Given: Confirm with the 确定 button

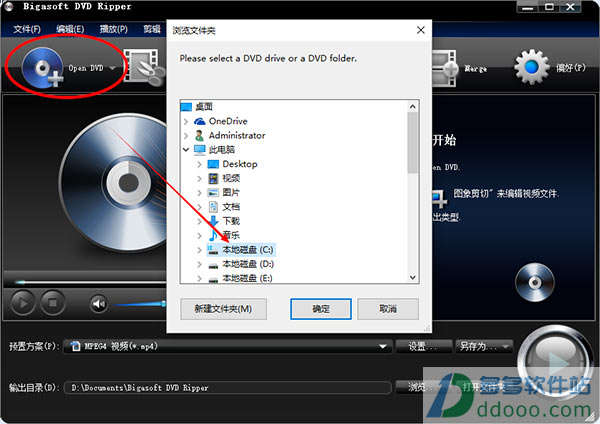Looking at the screenshot, I should click(x=321, y=309).
